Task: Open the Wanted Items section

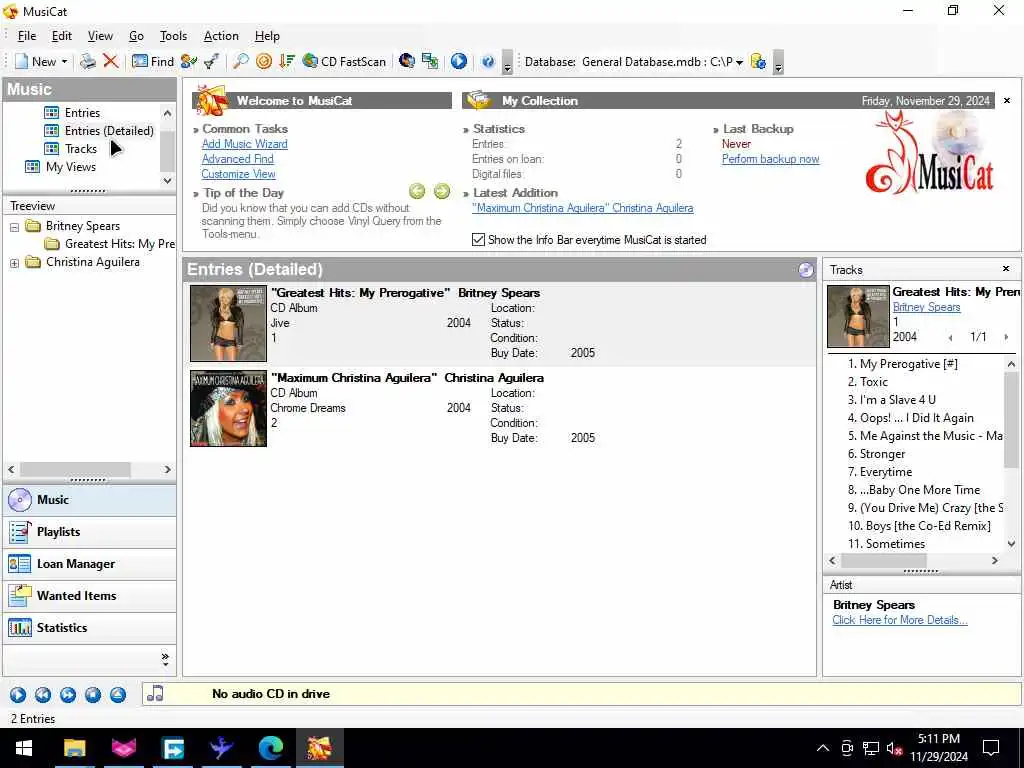Action: tap(89, 596)
